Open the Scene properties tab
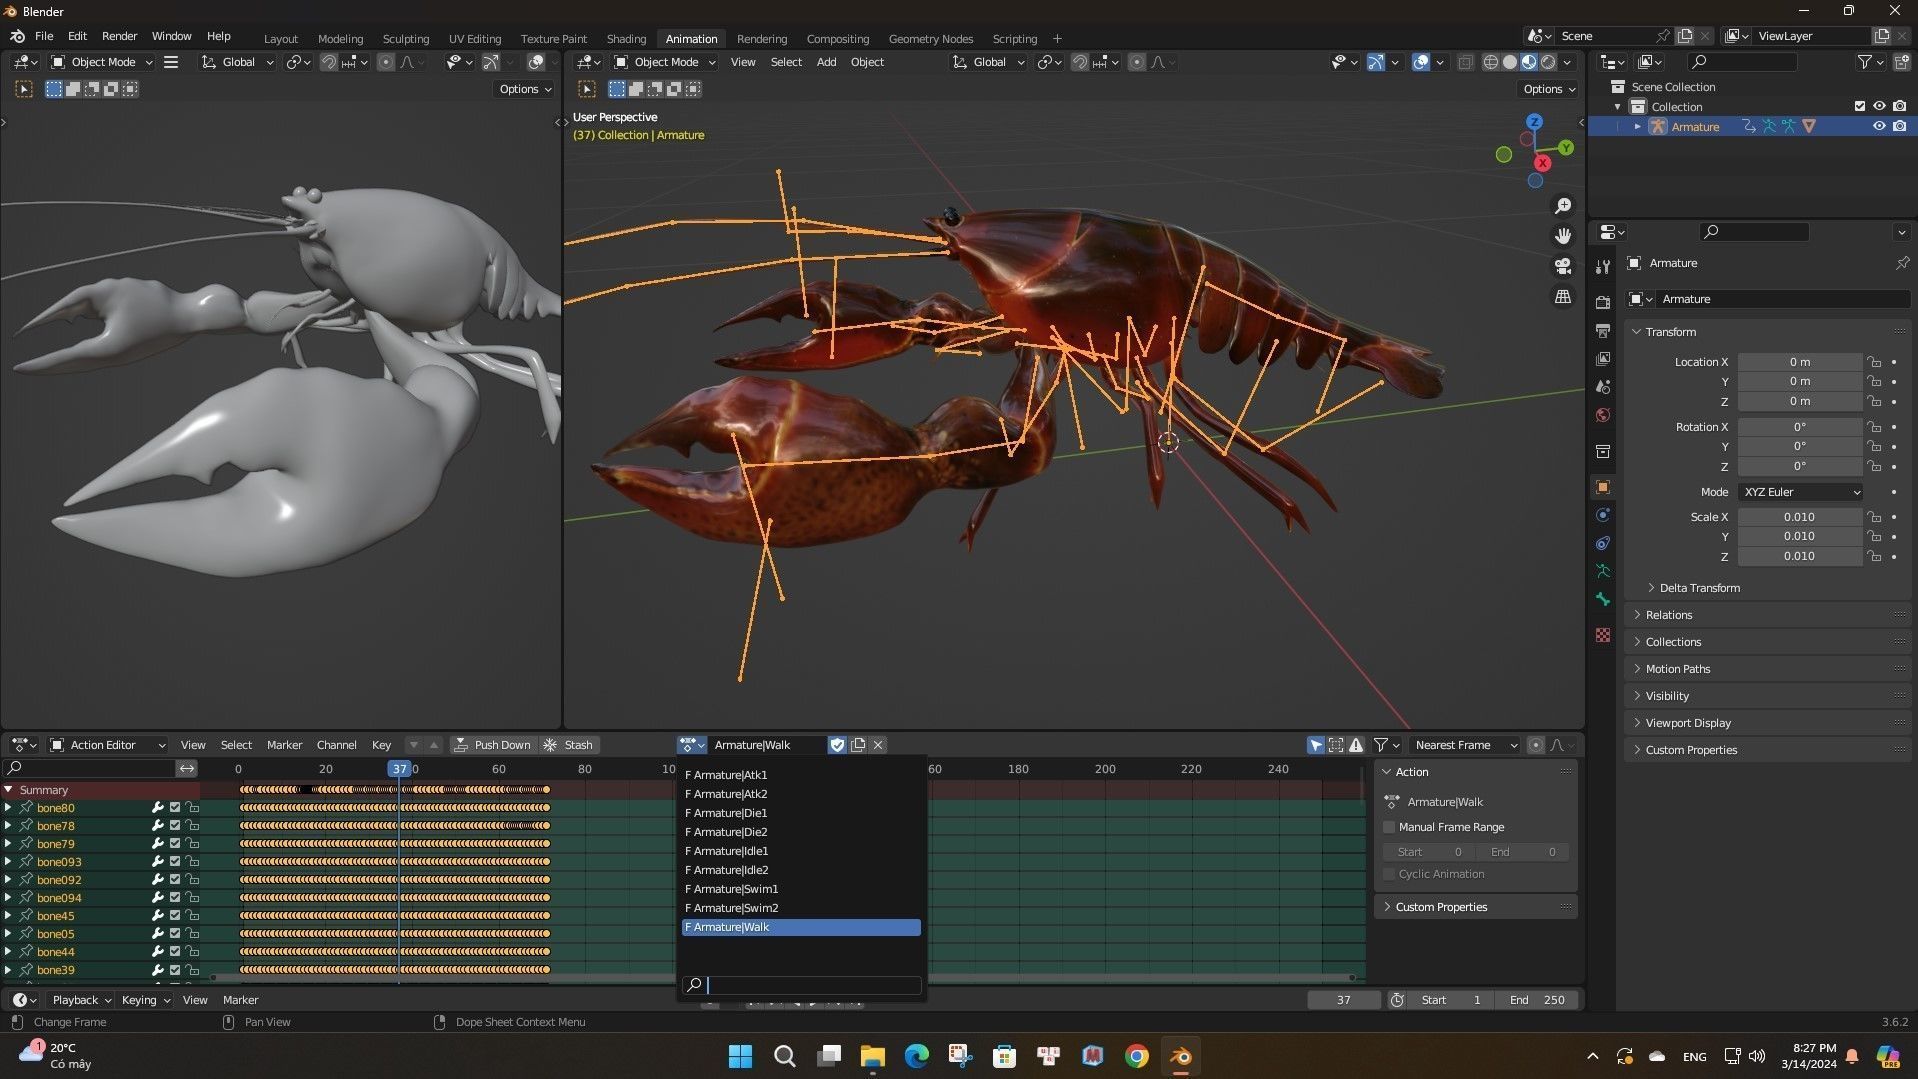Viewport: 1918px width, 1079px height. pyautogui.click(x=1603, y=387)
